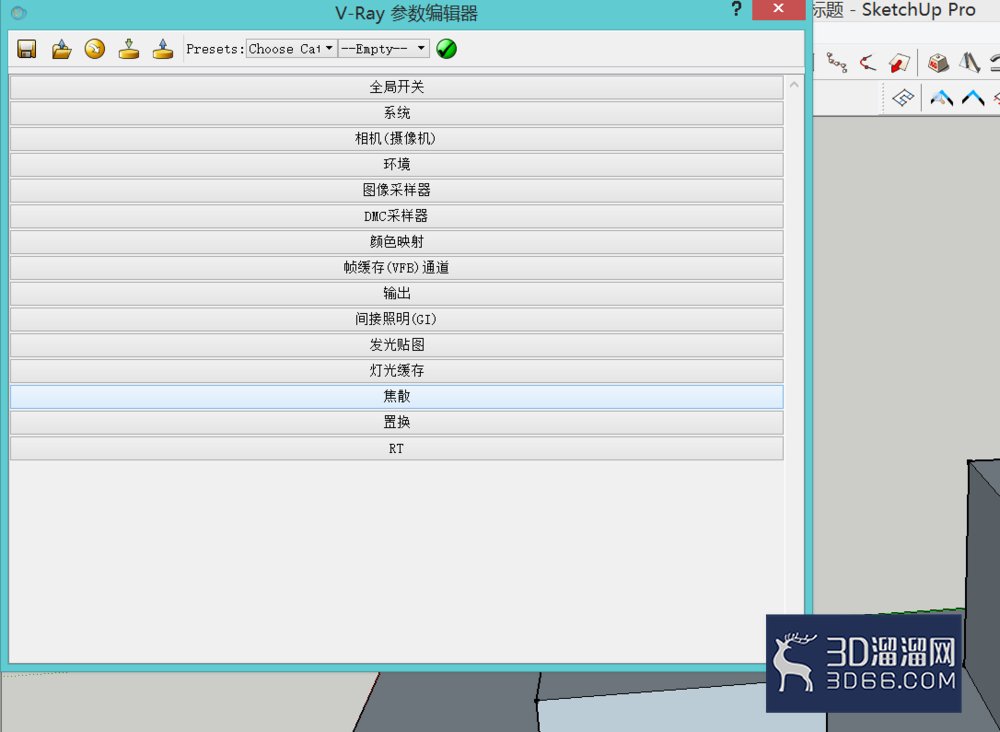Viewport: 1000px width, 732px height.
Task: Click the floppy disk save icon in V-Ray editor
Action: [x=27, y=49]
